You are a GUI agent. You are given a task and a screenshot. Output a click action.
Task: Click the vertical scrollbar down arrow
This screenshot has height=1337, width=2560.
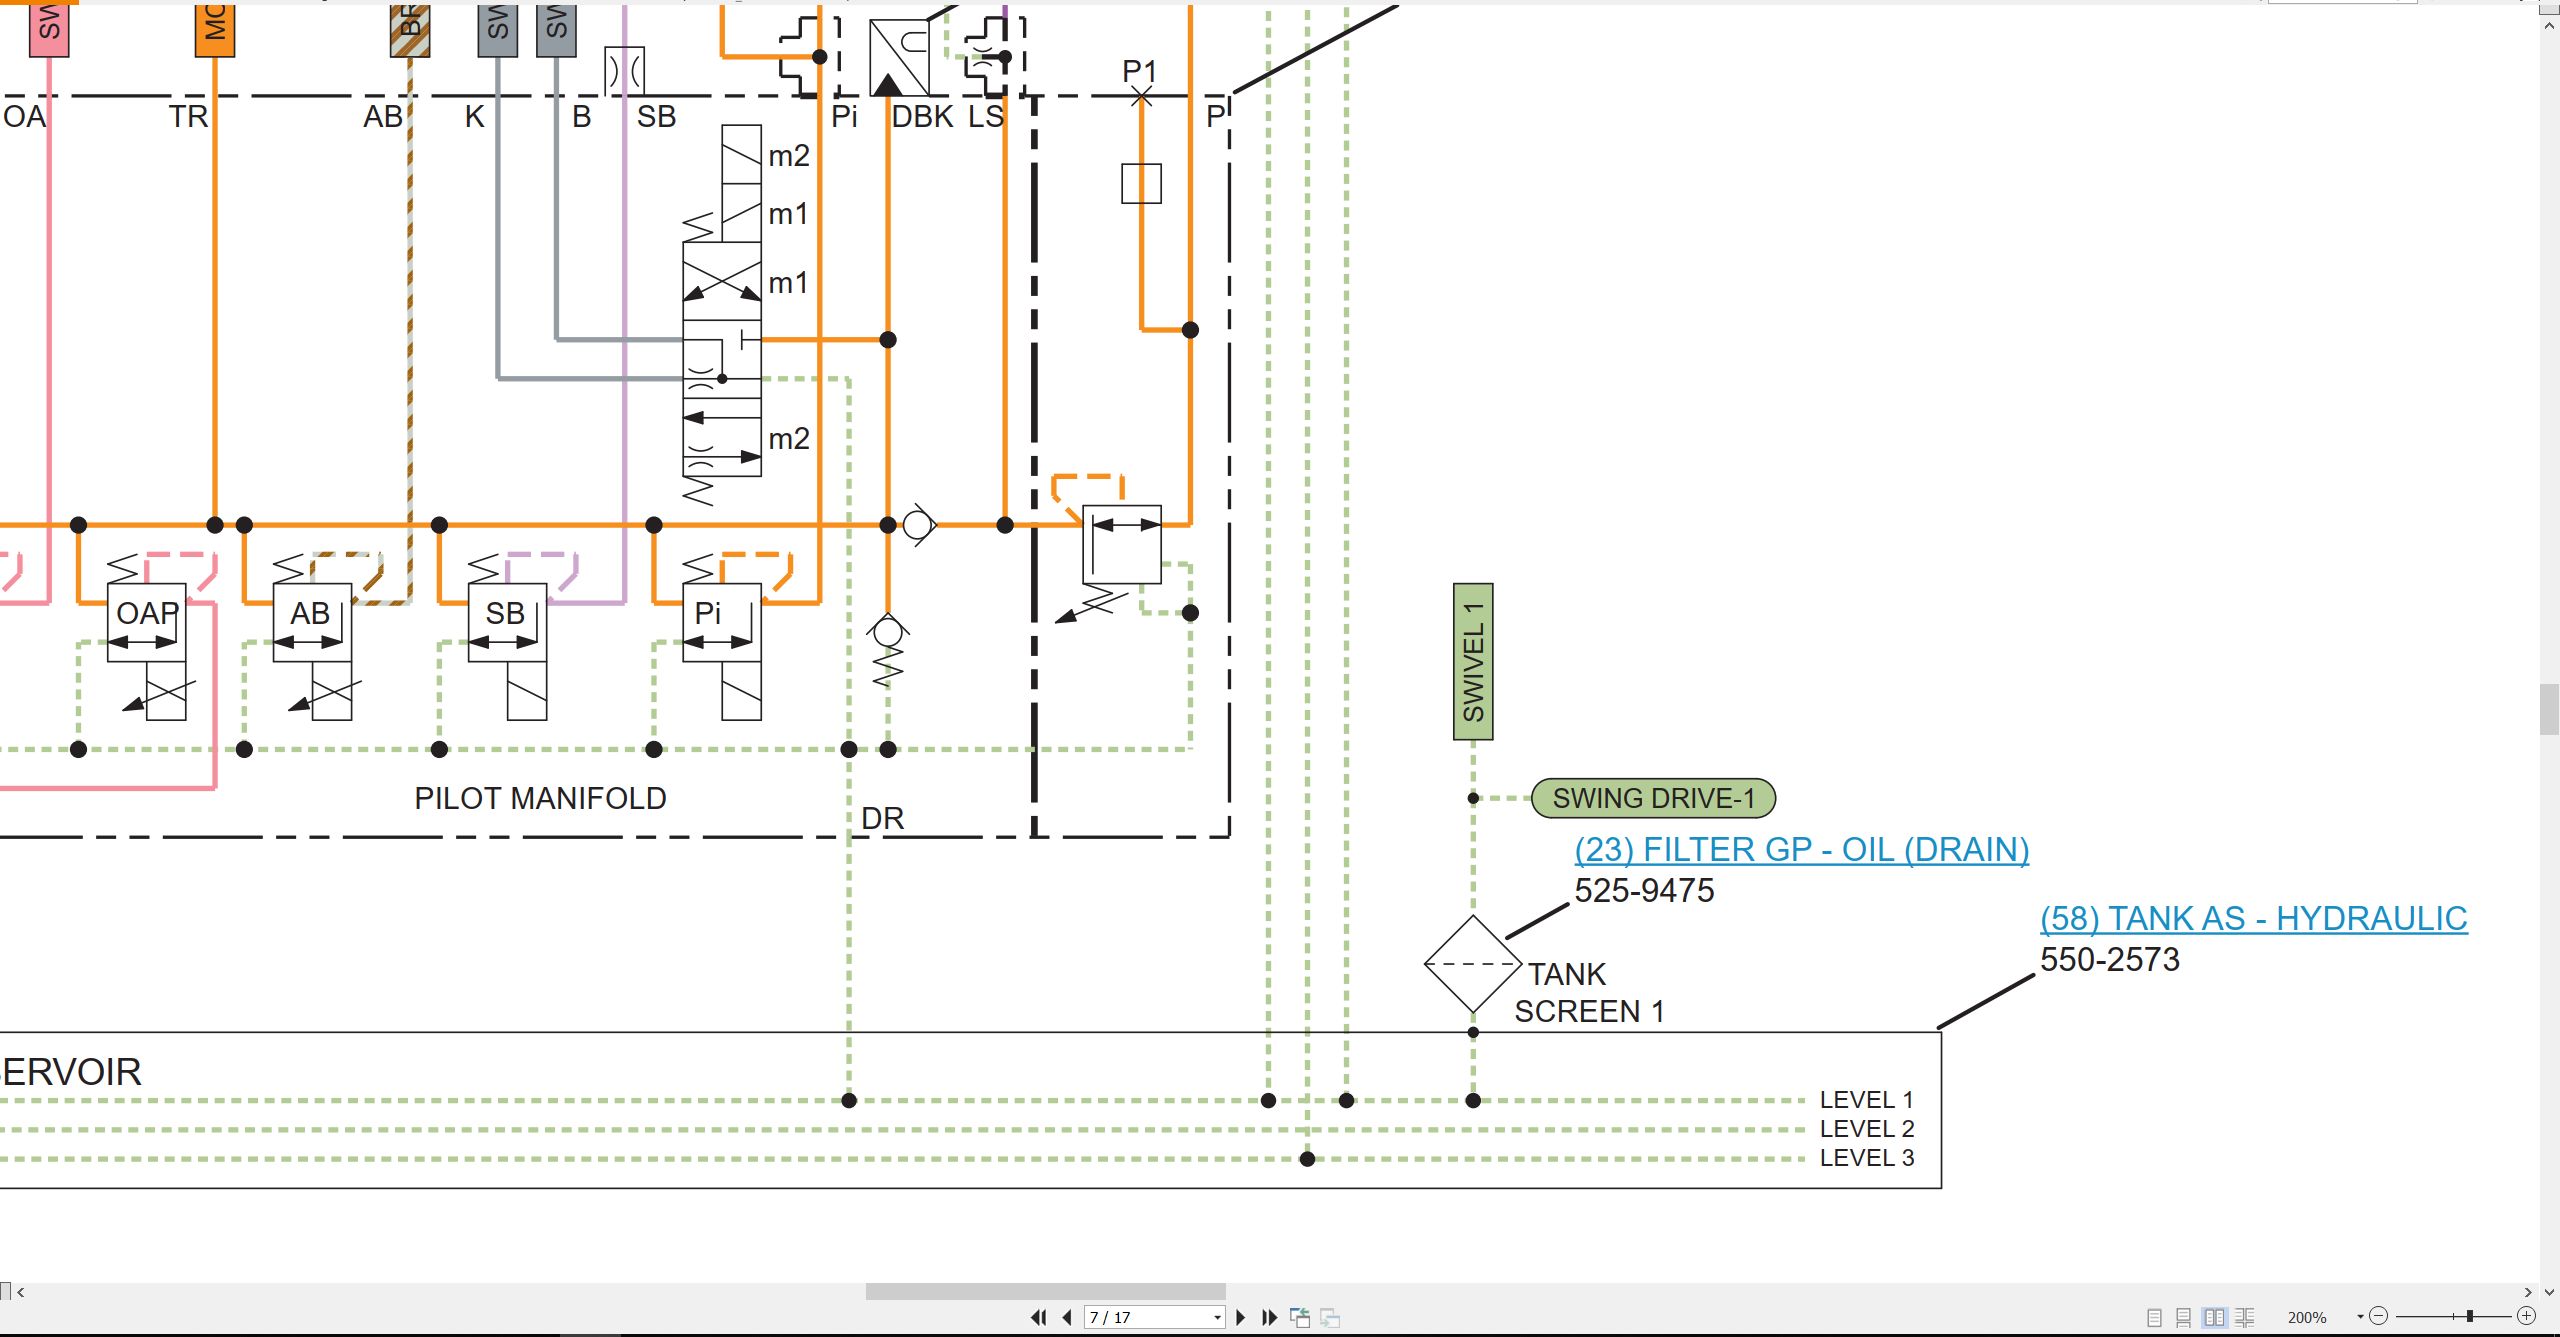coord(2549,1291)
